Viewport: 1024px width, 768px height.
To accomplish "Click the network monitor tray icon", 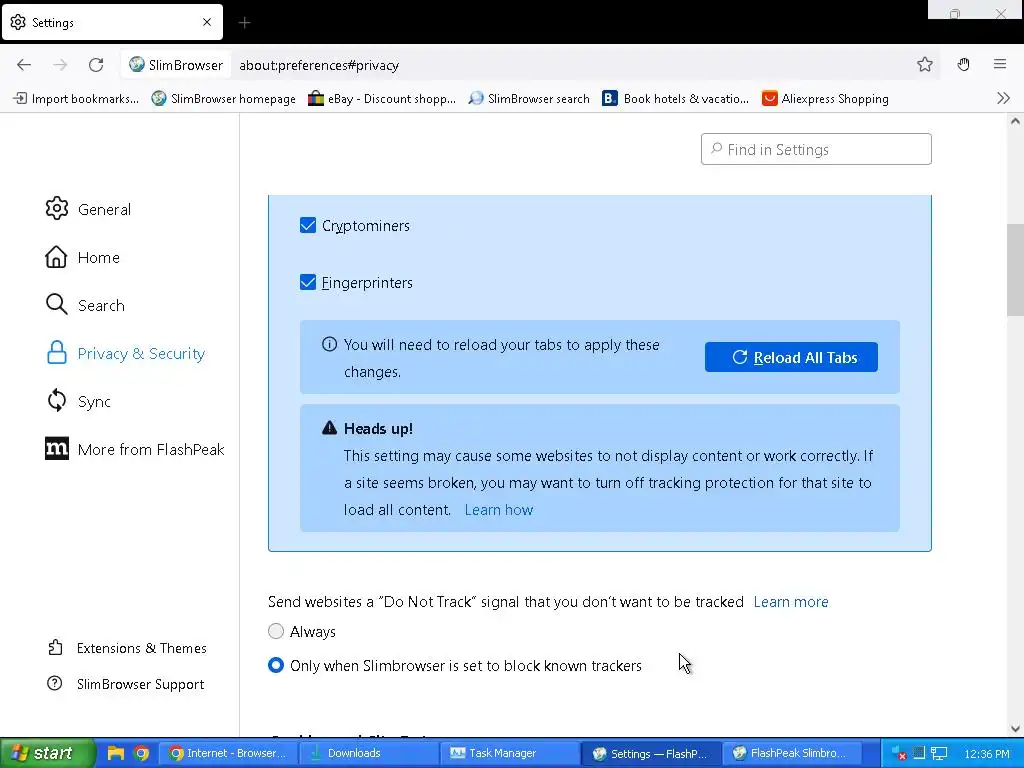I will [x=939, y=754].
